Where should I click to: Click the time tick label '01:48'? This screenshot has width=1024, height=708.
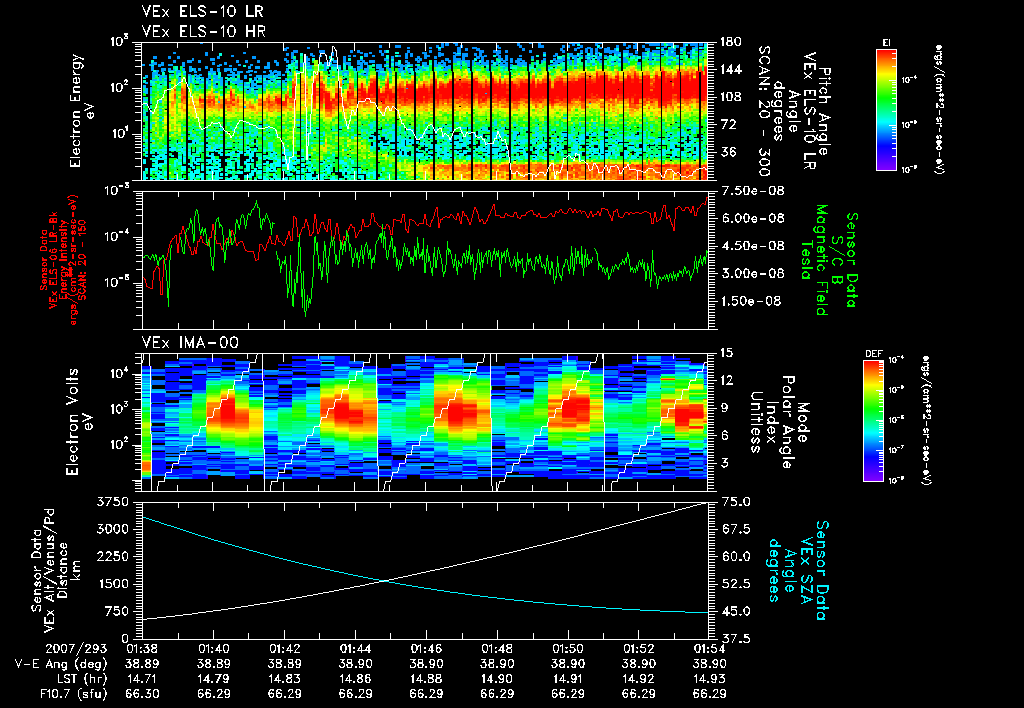point(497,649)
